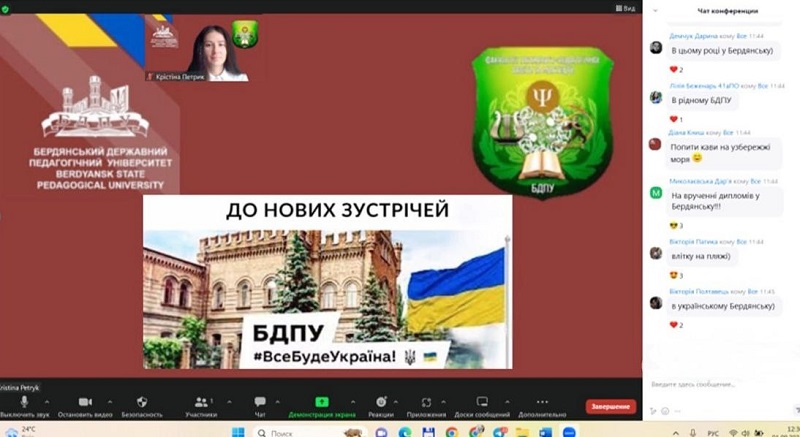Click green M avatar of Миколаєвська

click(x=656, y=193)
